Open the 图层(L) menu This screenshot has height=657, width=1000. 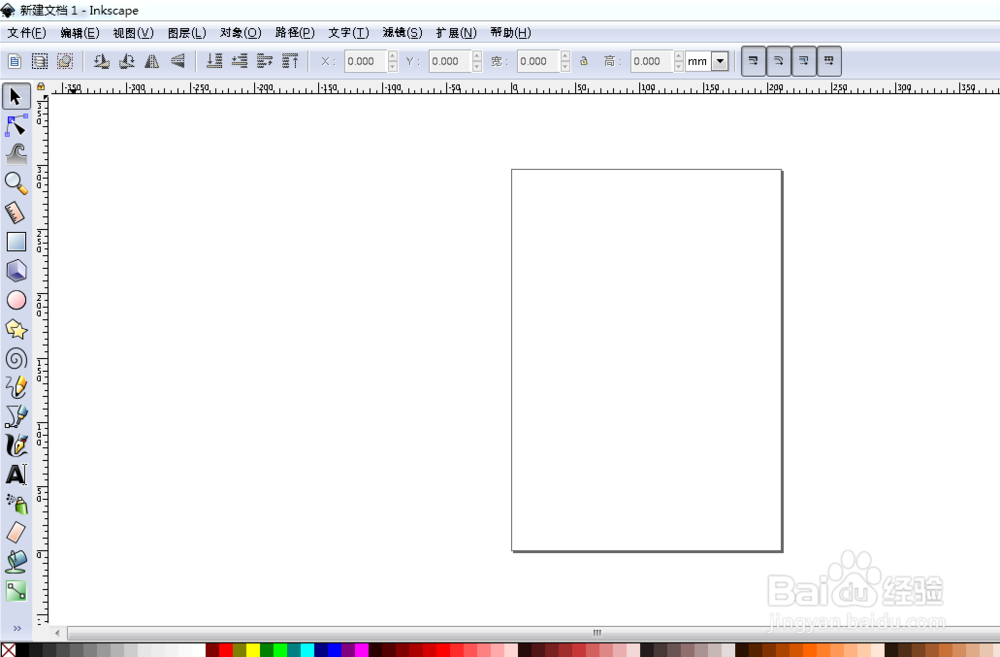(x=187, y=33)
